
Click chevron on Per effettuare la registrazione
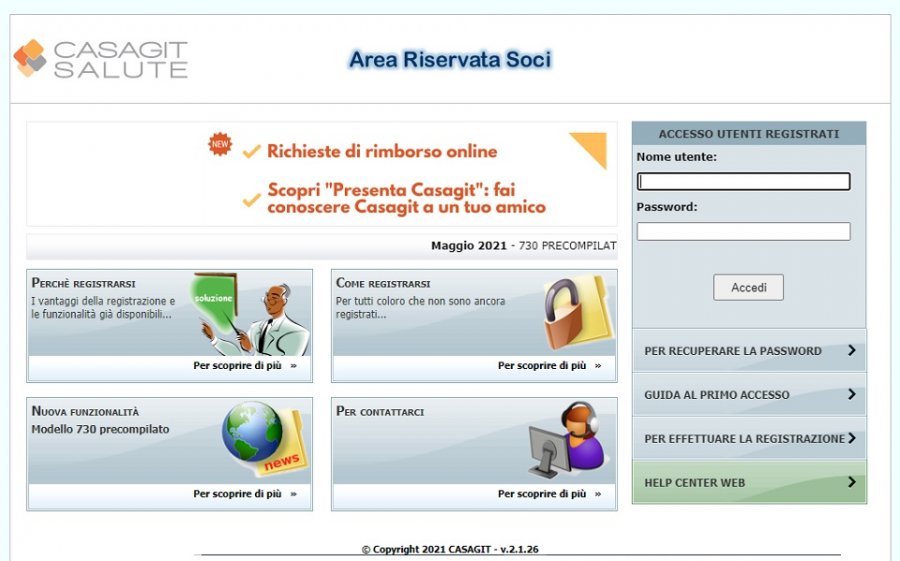pos(852,438)
